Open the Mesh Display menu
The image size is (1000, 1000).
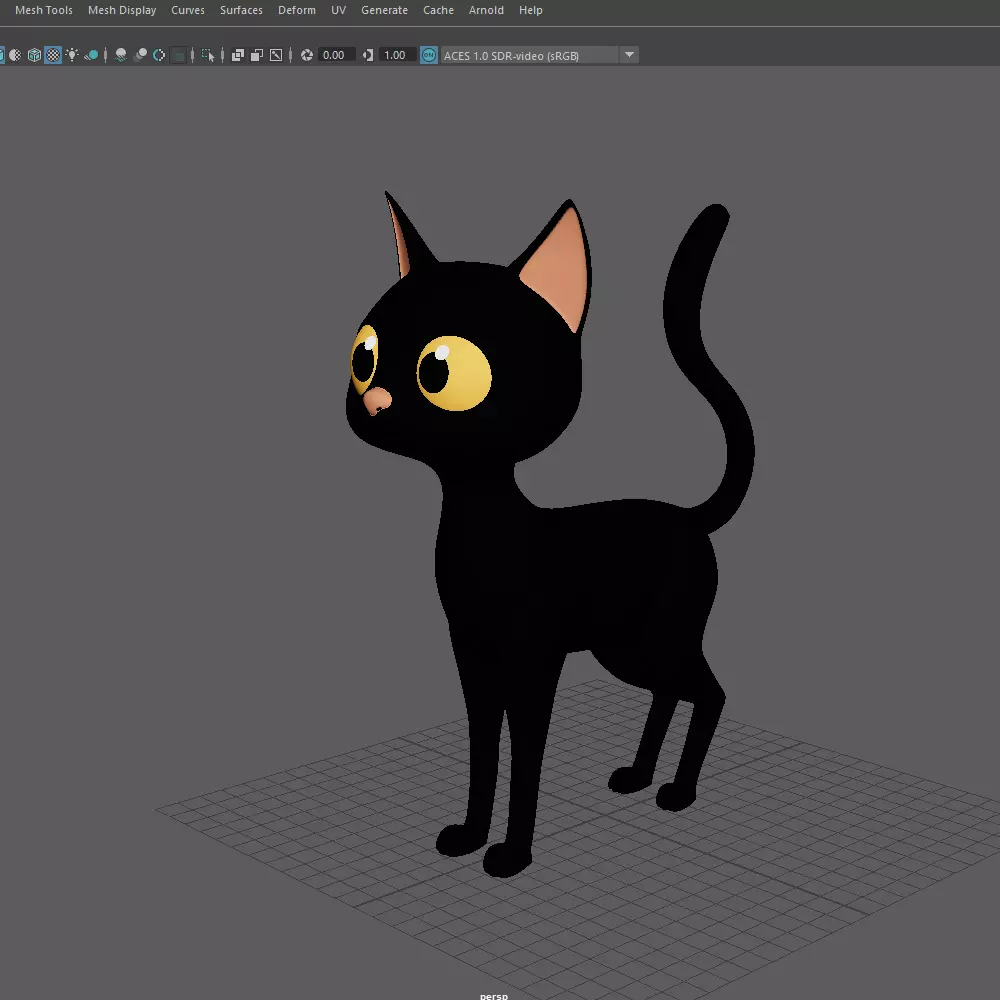click(122, 10)
